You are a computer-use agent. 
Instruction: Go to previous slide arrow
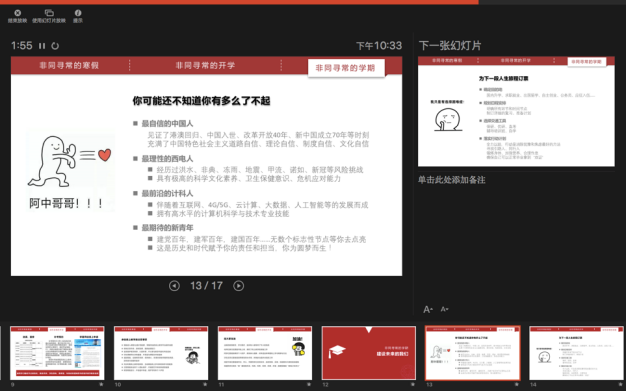[x=174, y=286]
